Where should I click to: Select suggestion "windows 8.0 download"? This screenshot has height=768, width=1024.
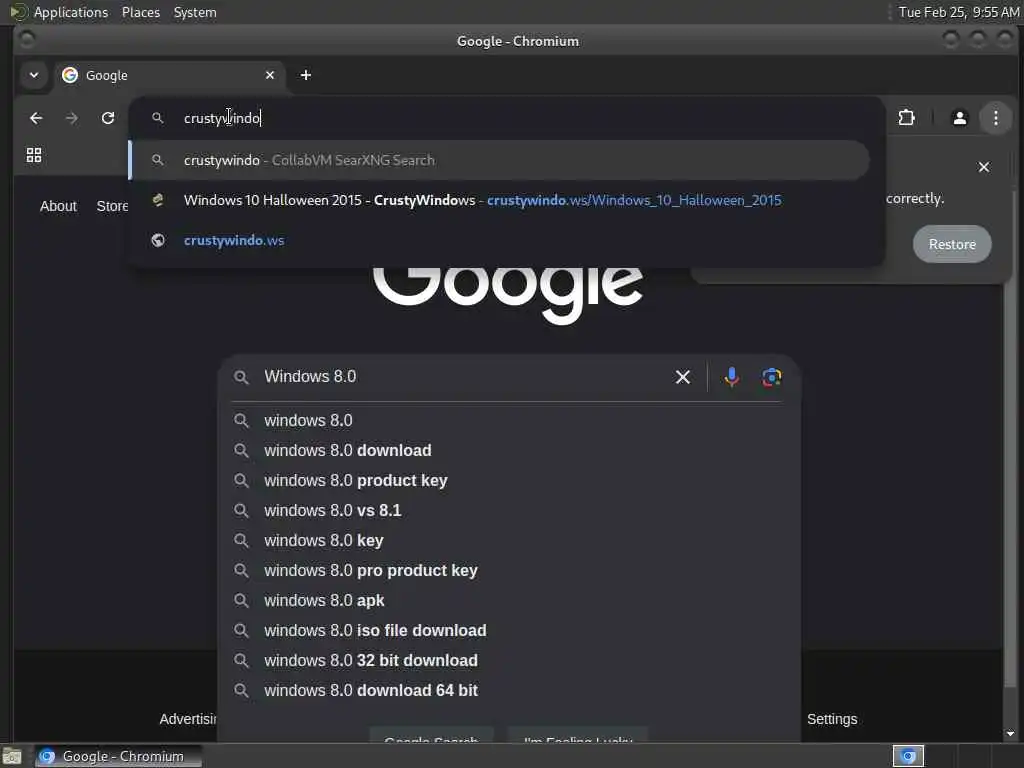pyautogui.click(x=508, y=451)
